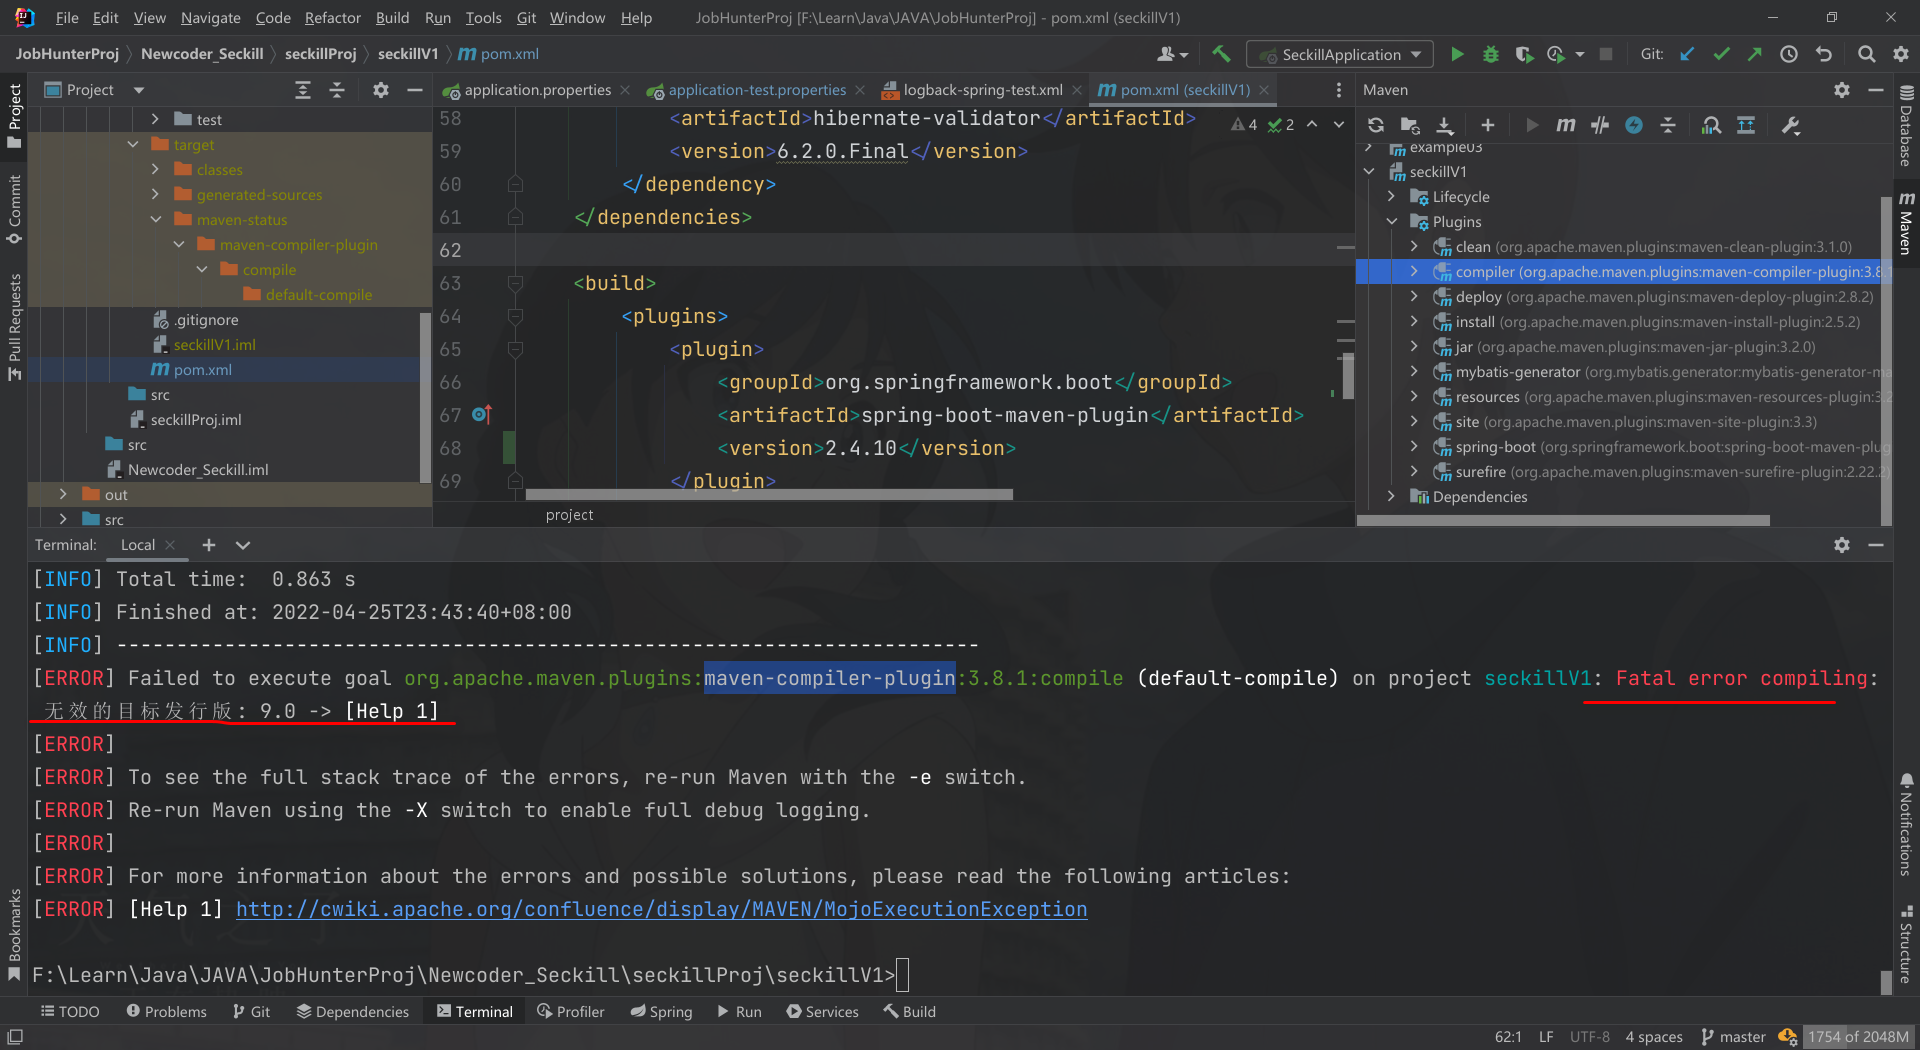Open the Git menu

526,18
